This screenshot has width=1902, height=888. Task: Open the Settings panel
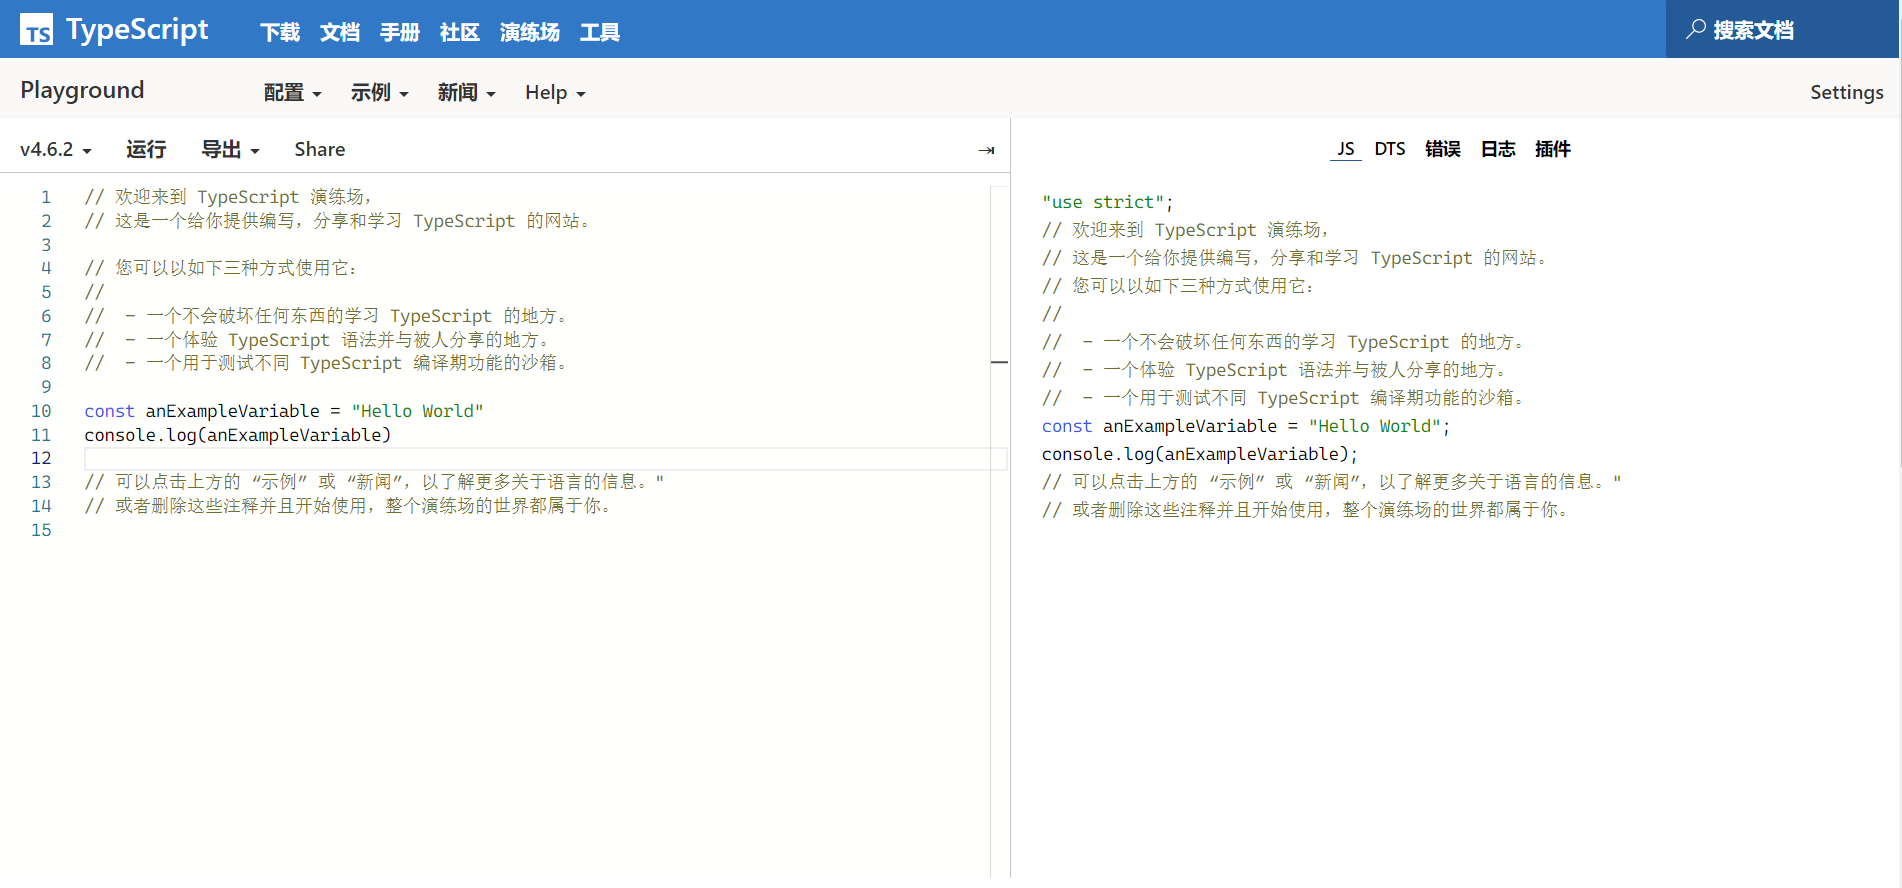tap(1846, 92)
